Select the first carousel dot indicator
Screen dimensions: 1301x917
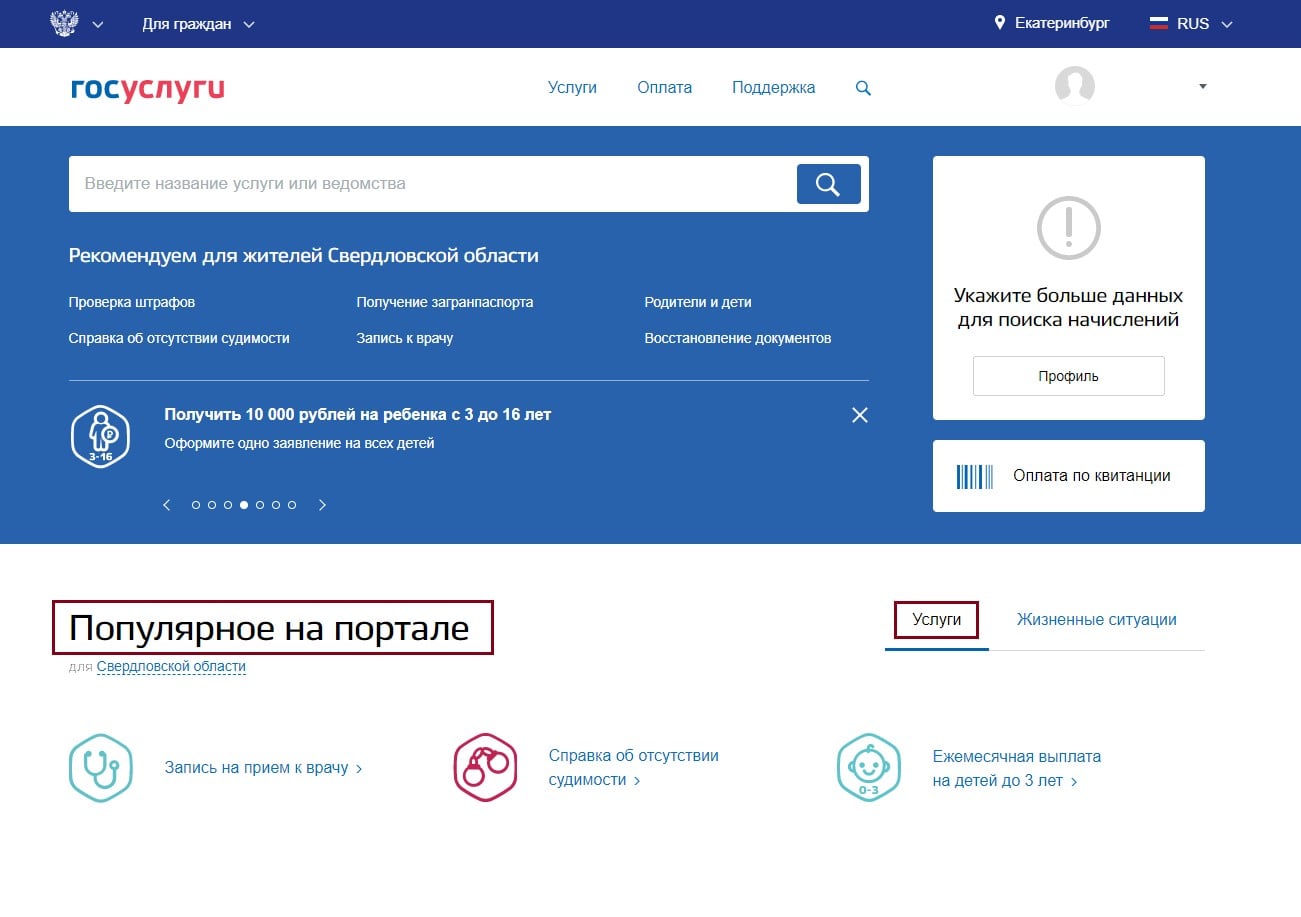196,505
